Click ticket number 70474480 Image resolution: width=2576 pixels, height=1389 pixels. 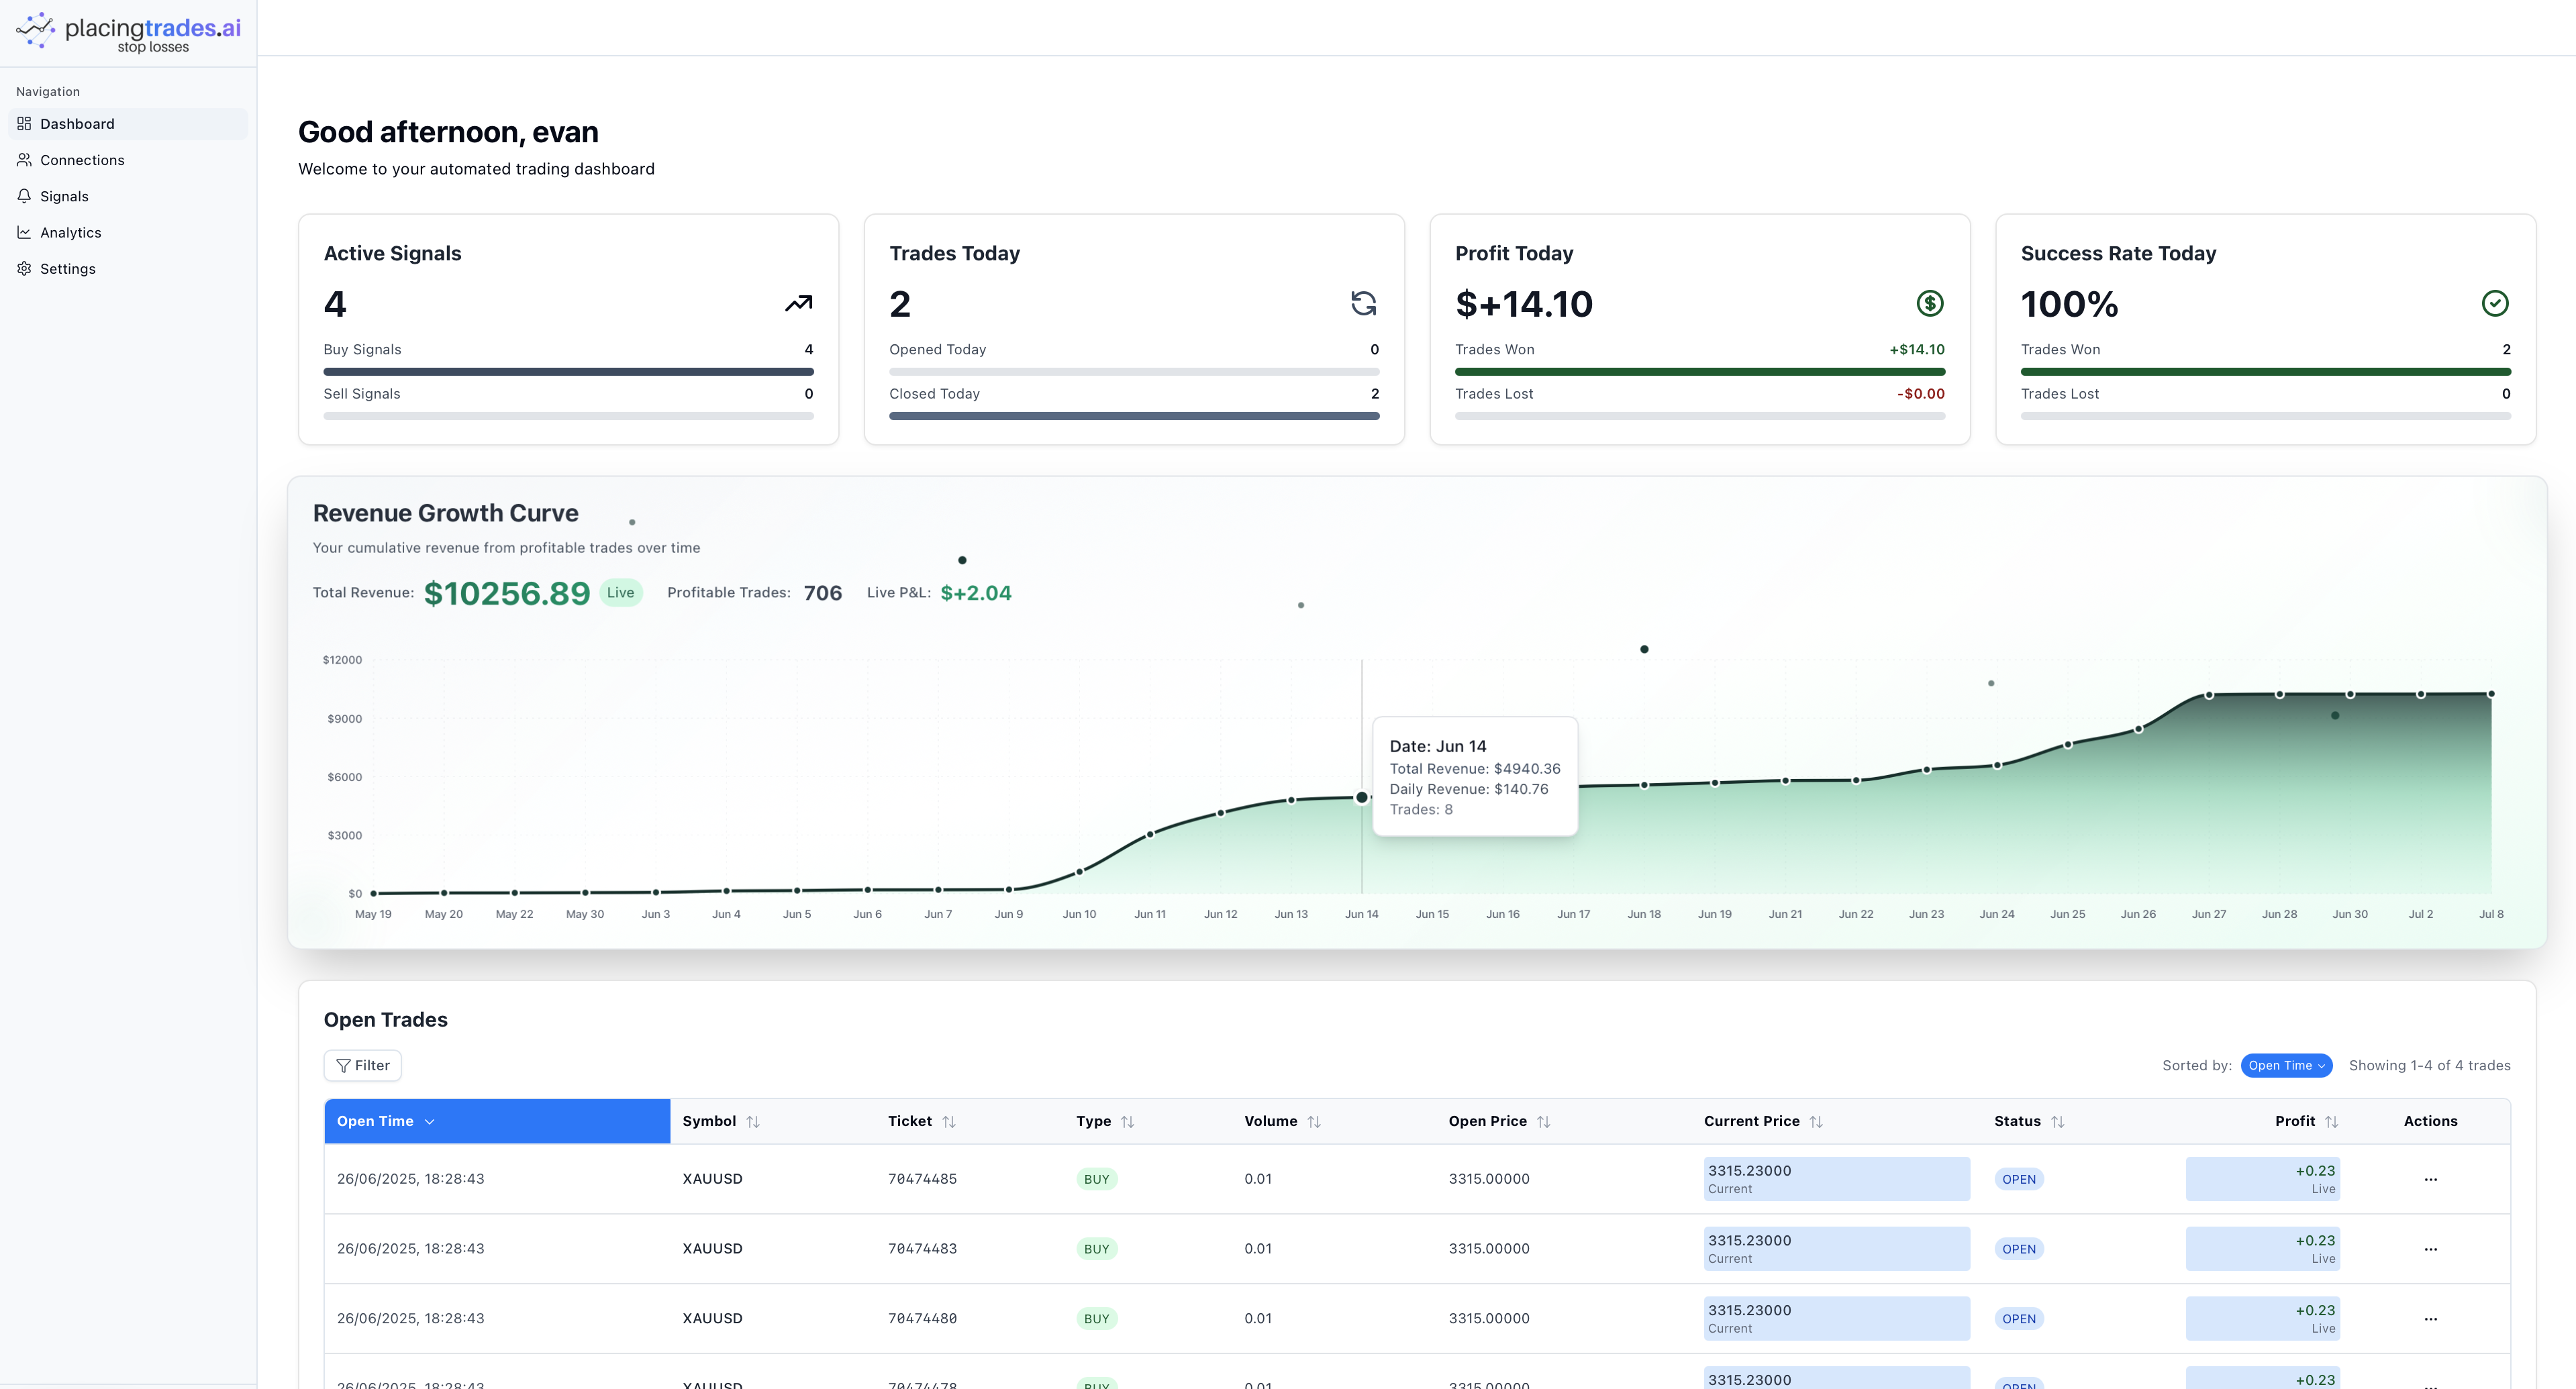pyautogui.click(x=922, y=1319)
